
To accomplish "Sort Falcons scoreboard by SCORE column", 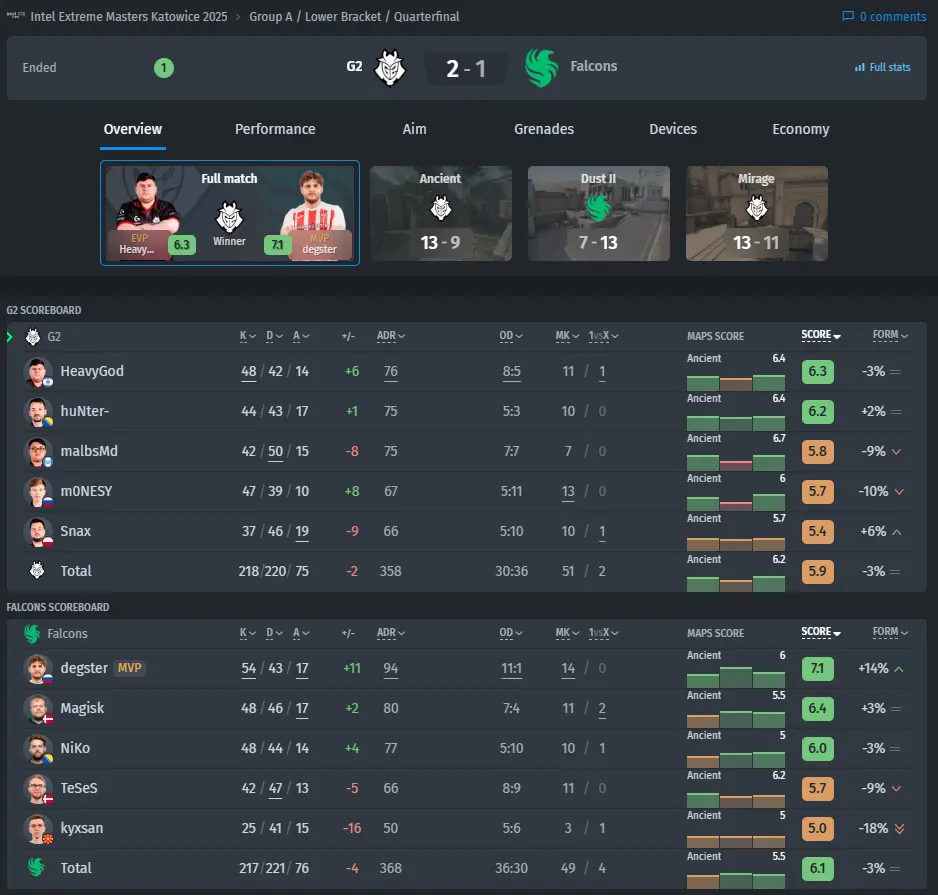I will pyautogui.click(x=821, y=632).
